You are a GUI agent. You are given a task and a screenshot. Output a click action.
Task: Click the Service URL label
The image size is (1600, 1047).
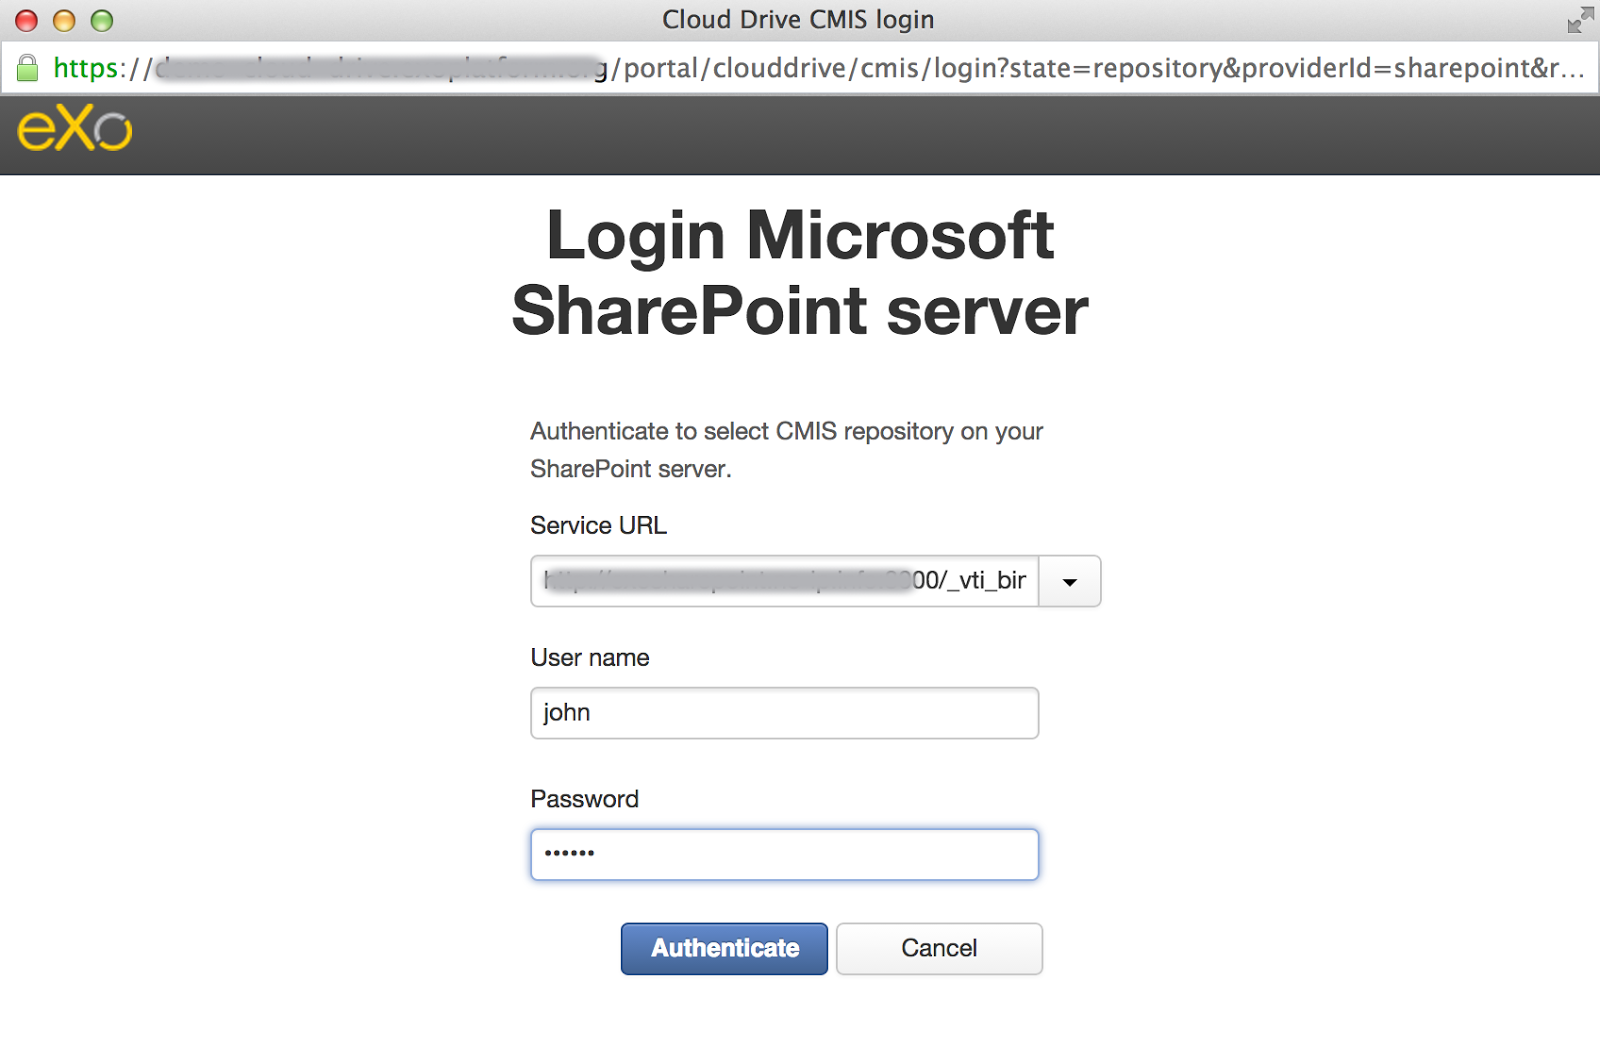pyautogui.click(x=598, y=525)
